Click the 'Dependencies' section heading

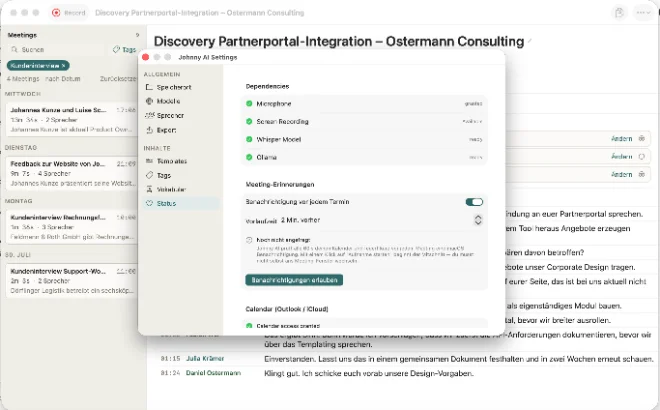click(267, 86)
